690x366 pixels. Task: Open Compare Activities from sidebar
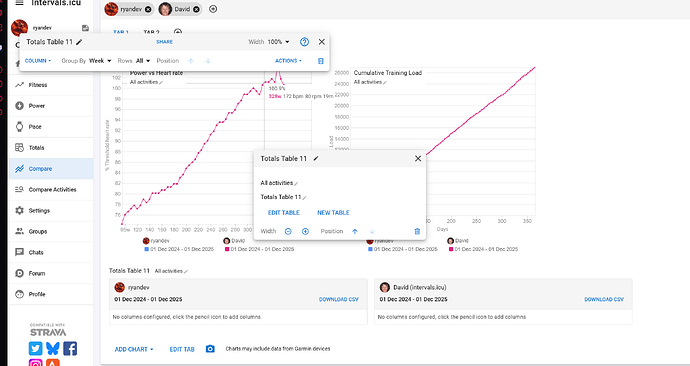tap(51, 190)
